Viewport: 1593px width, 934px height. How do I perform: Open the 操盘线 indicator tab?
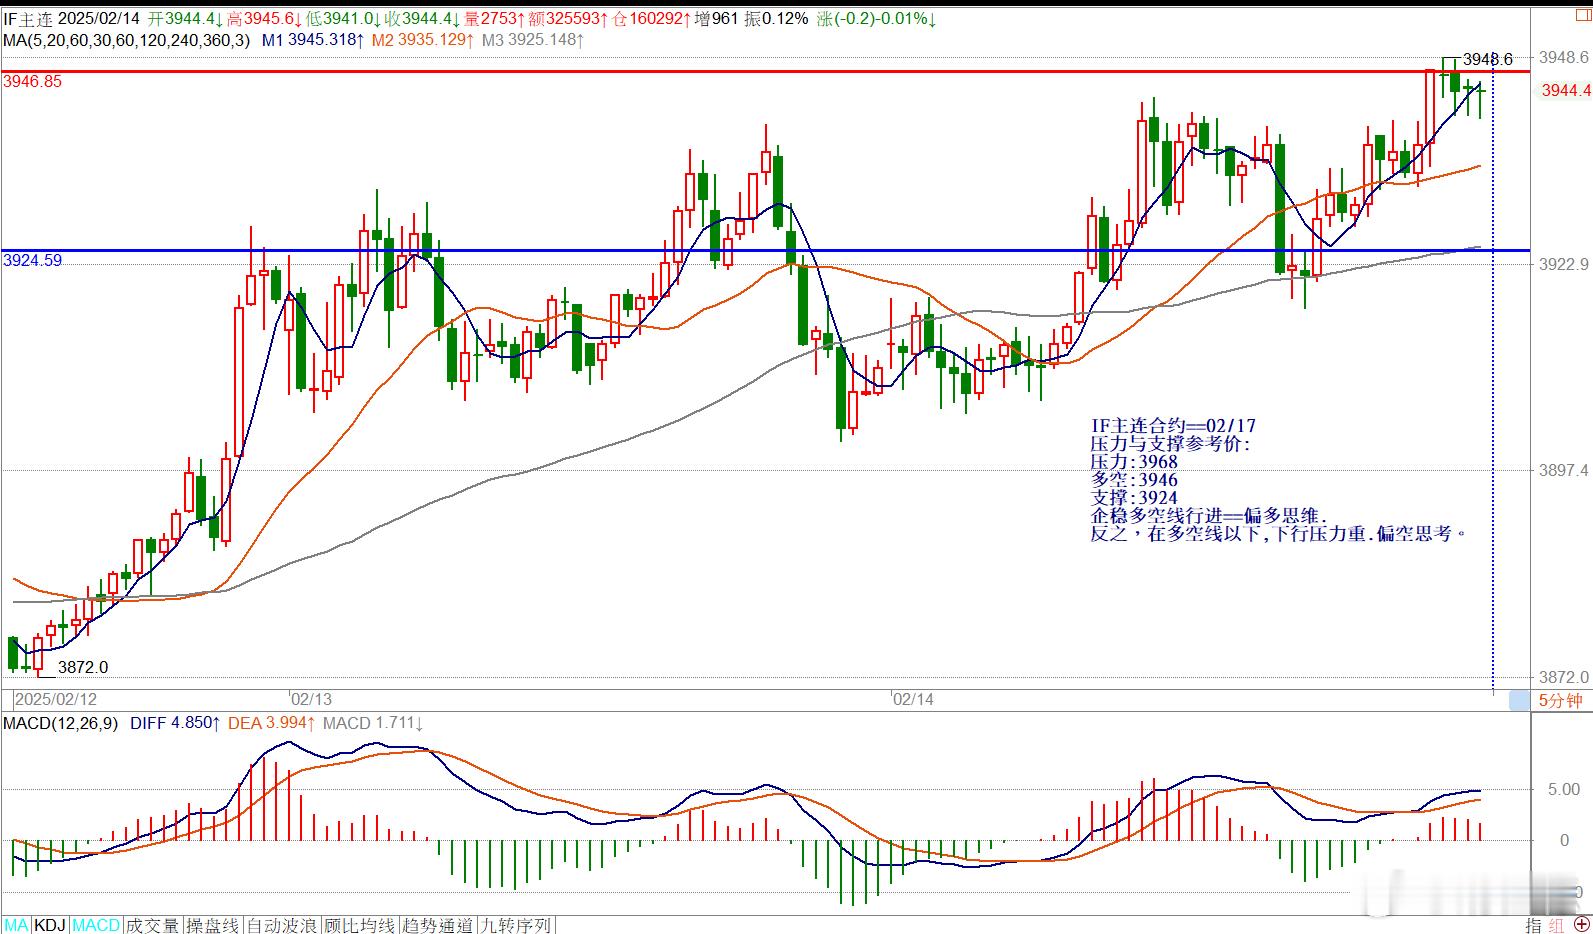click(x=213, y=925)
